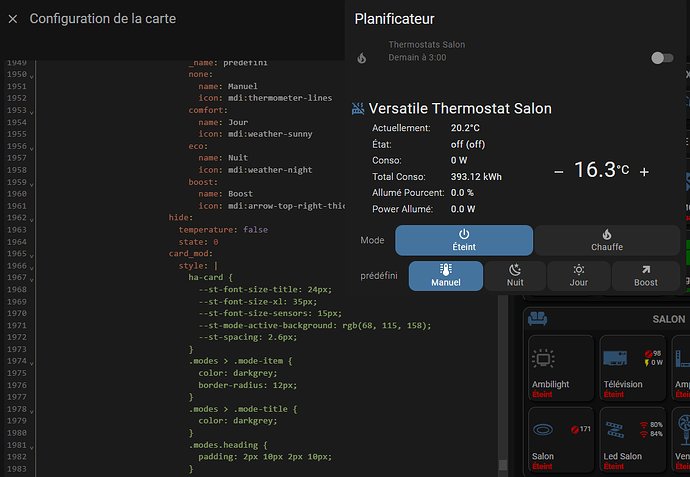
Task: Click the Power Allumé 0.0 W value
Action: [x=463, y=209]
